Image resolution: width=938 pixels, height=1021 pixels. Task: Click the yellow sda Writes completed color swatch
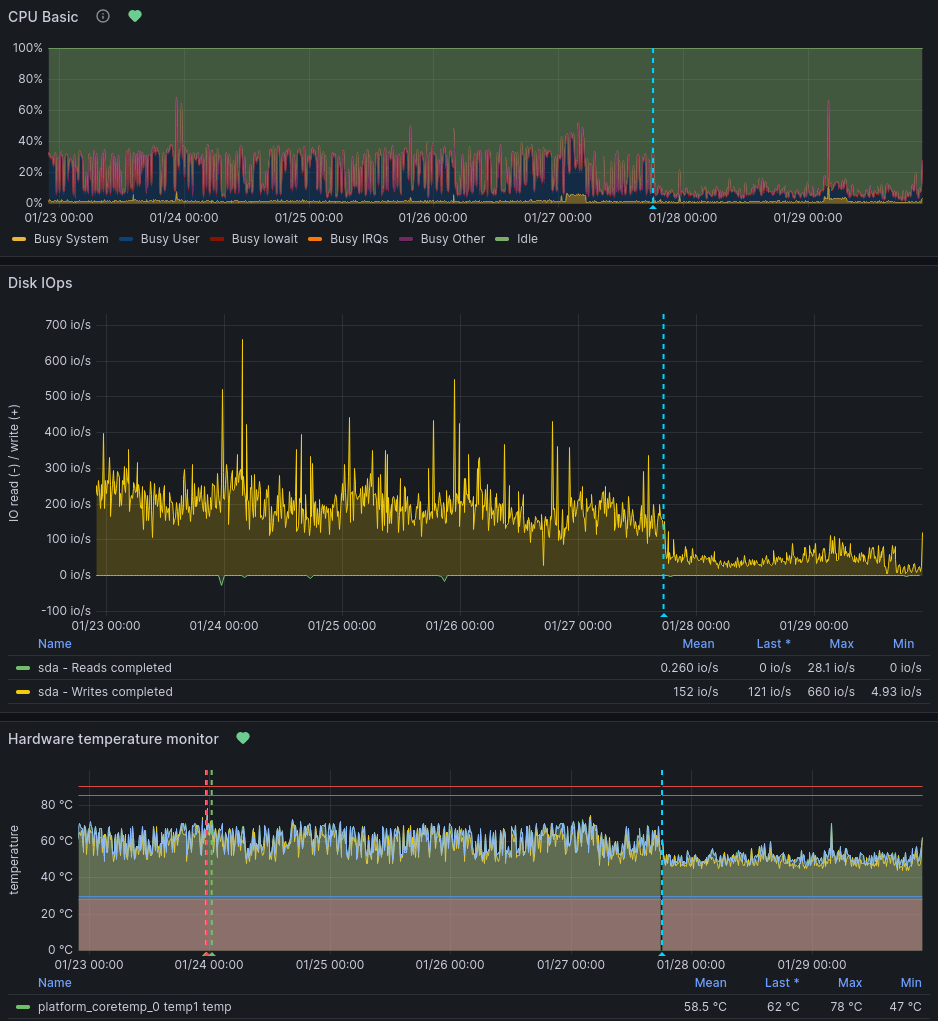tap(23, 692)
